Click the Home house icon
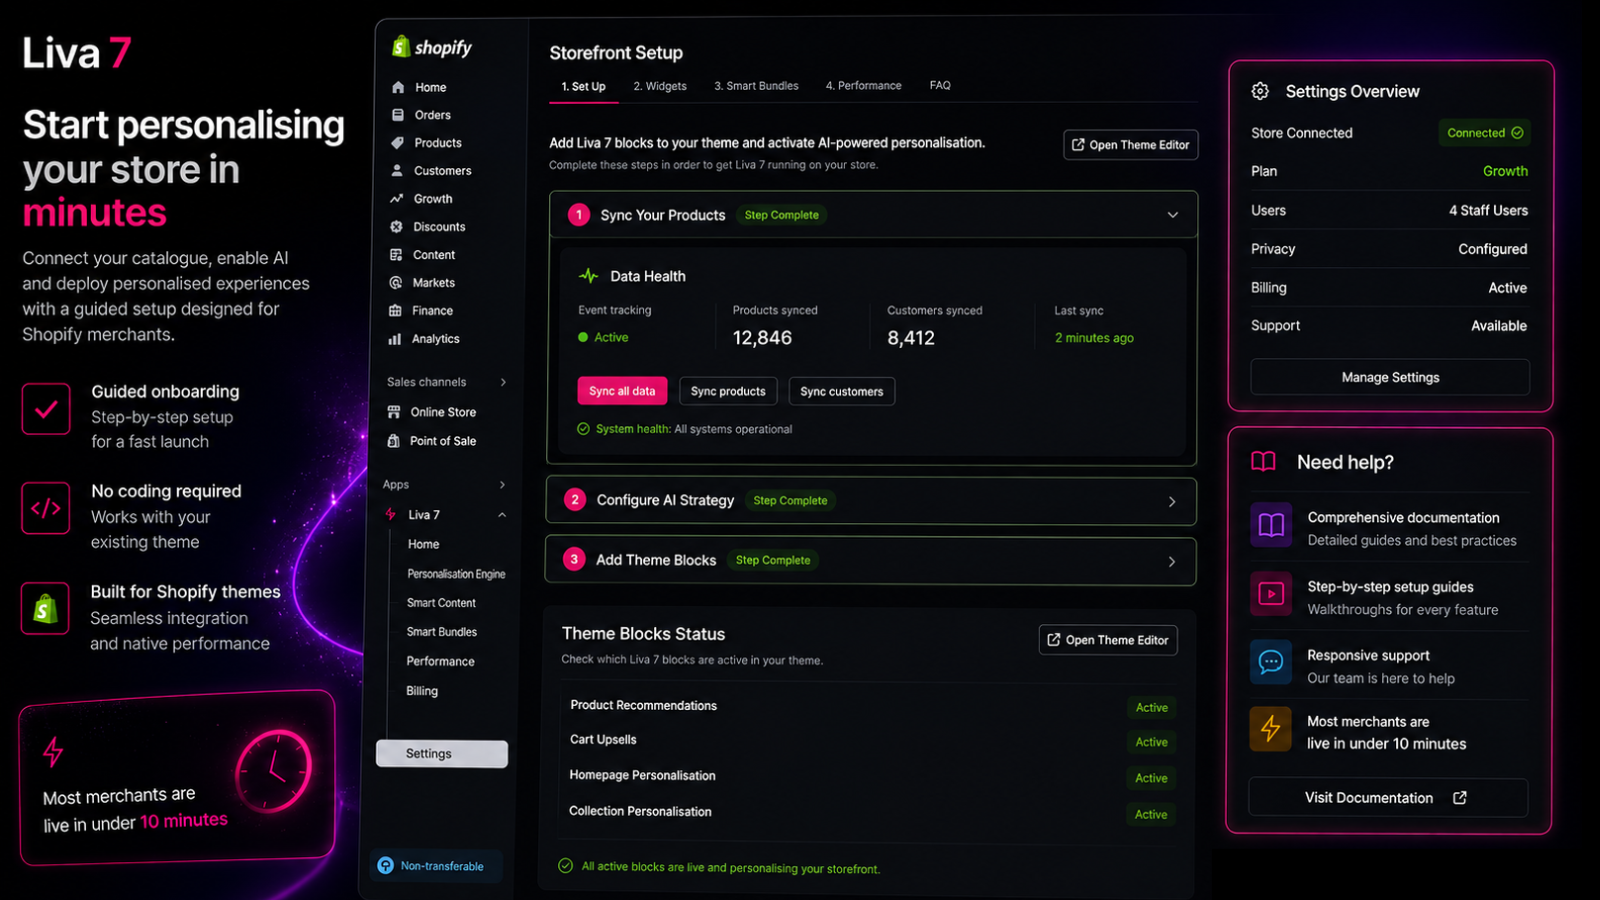 click(x=398, y=87)
